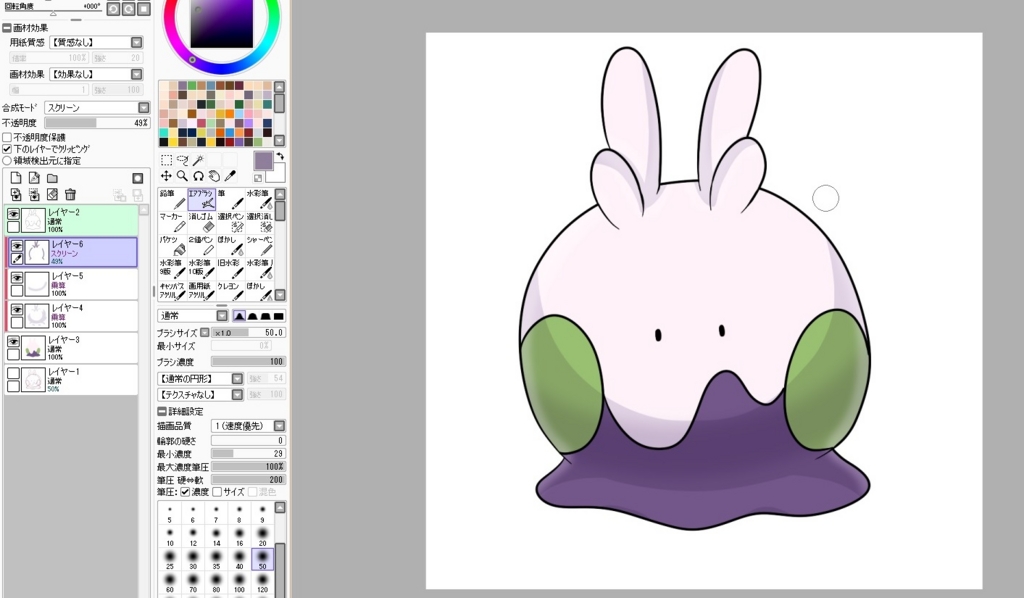
Task: Open the 【テクスチャなし】 texture dropdown
Action: 237,395
